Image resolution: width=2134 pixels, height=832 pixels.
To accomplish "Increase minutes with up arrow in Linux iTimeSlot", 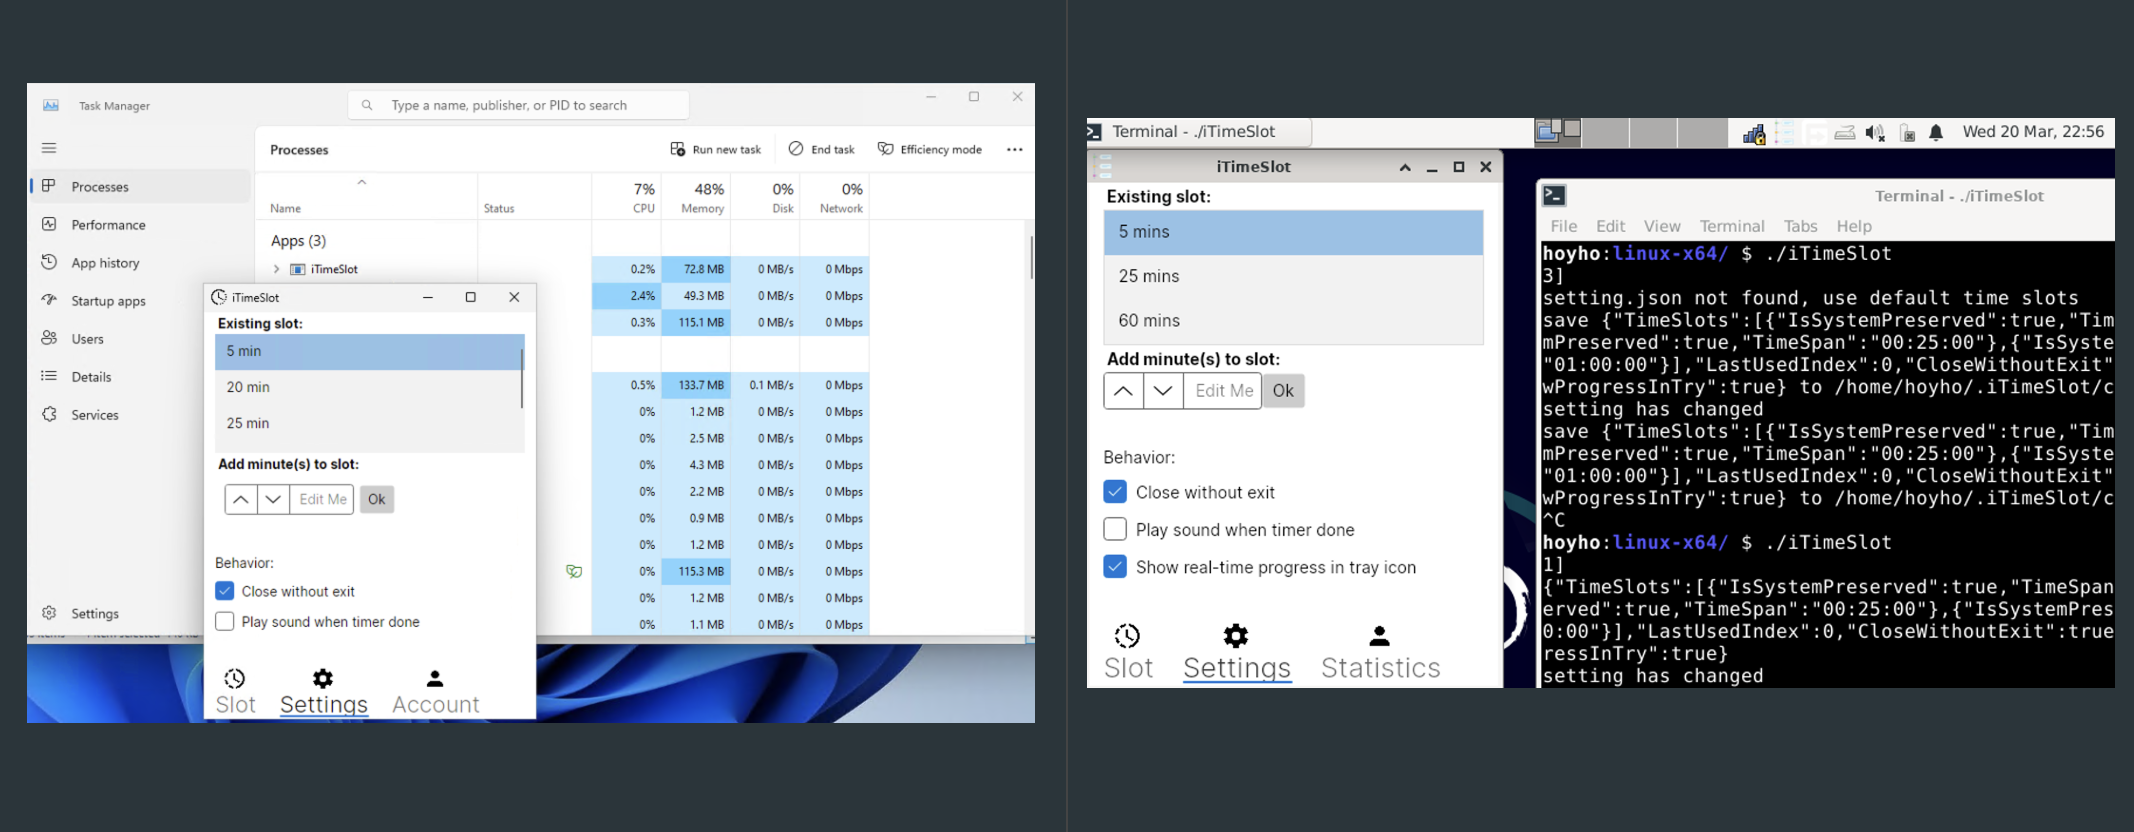I will coord(1123,391).
